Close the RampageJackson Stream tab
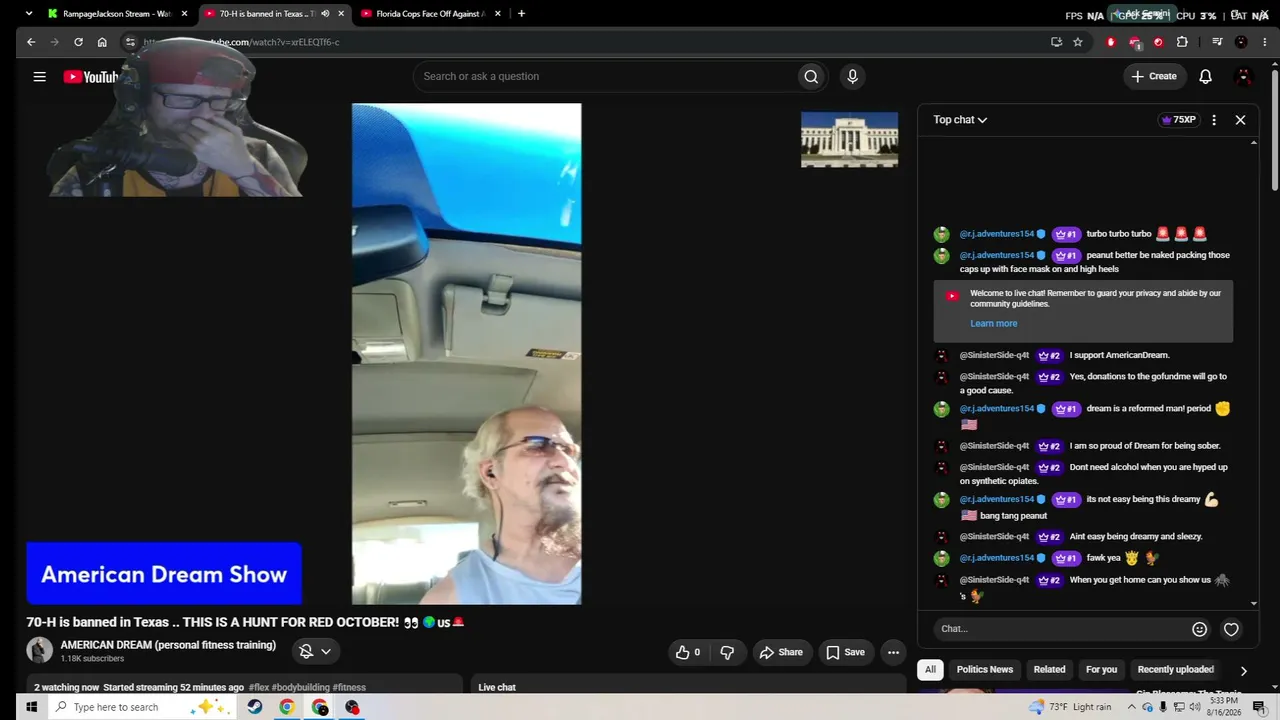Viewport: 1280px width, 720px height. tap(184, 14)
